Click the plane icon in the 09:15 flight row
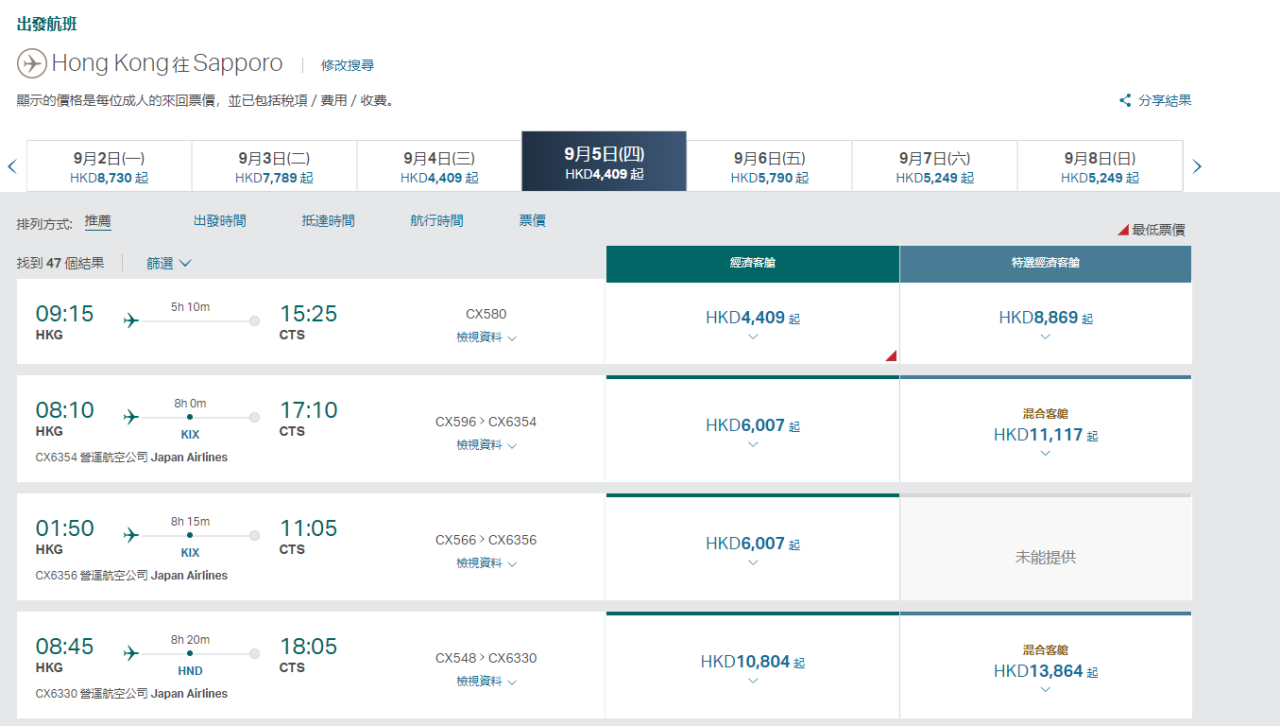 131,321
